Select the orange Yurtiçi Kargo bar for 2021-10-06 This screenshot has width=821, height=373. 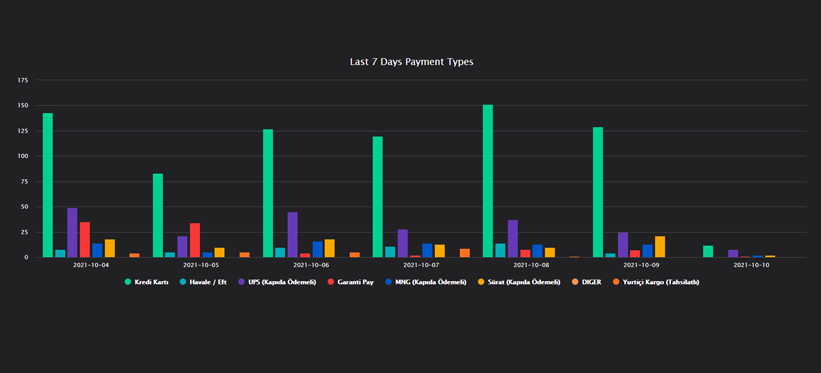(x=354, y=255)
